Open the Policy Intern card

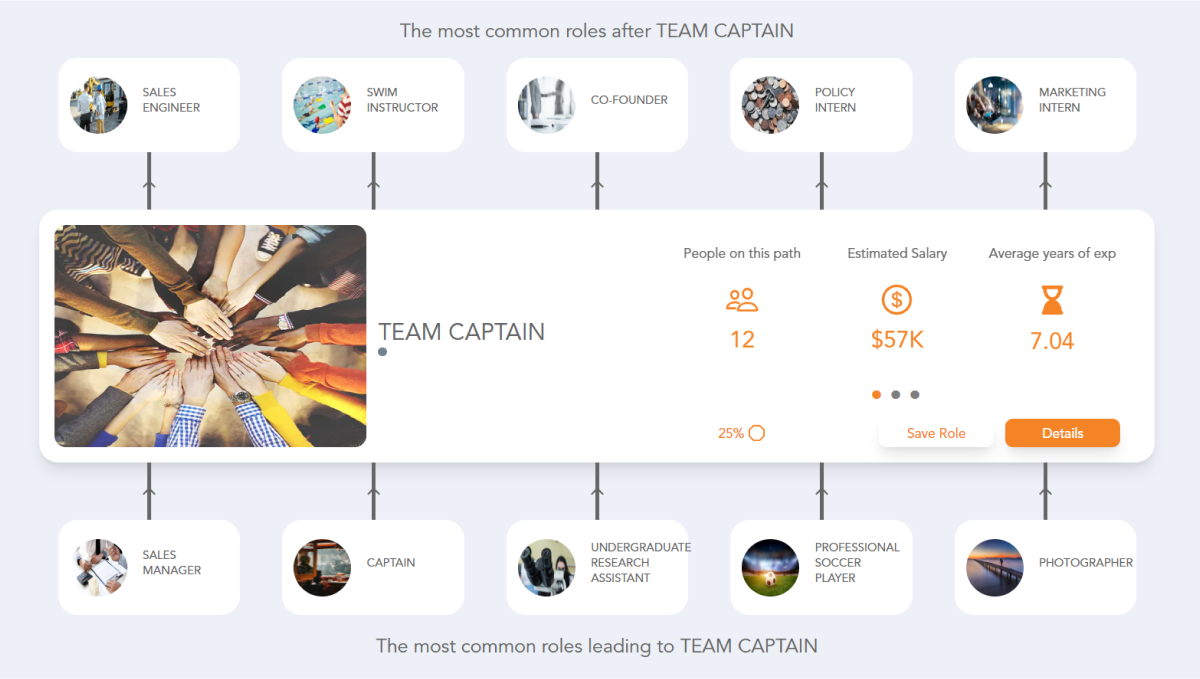820,104
